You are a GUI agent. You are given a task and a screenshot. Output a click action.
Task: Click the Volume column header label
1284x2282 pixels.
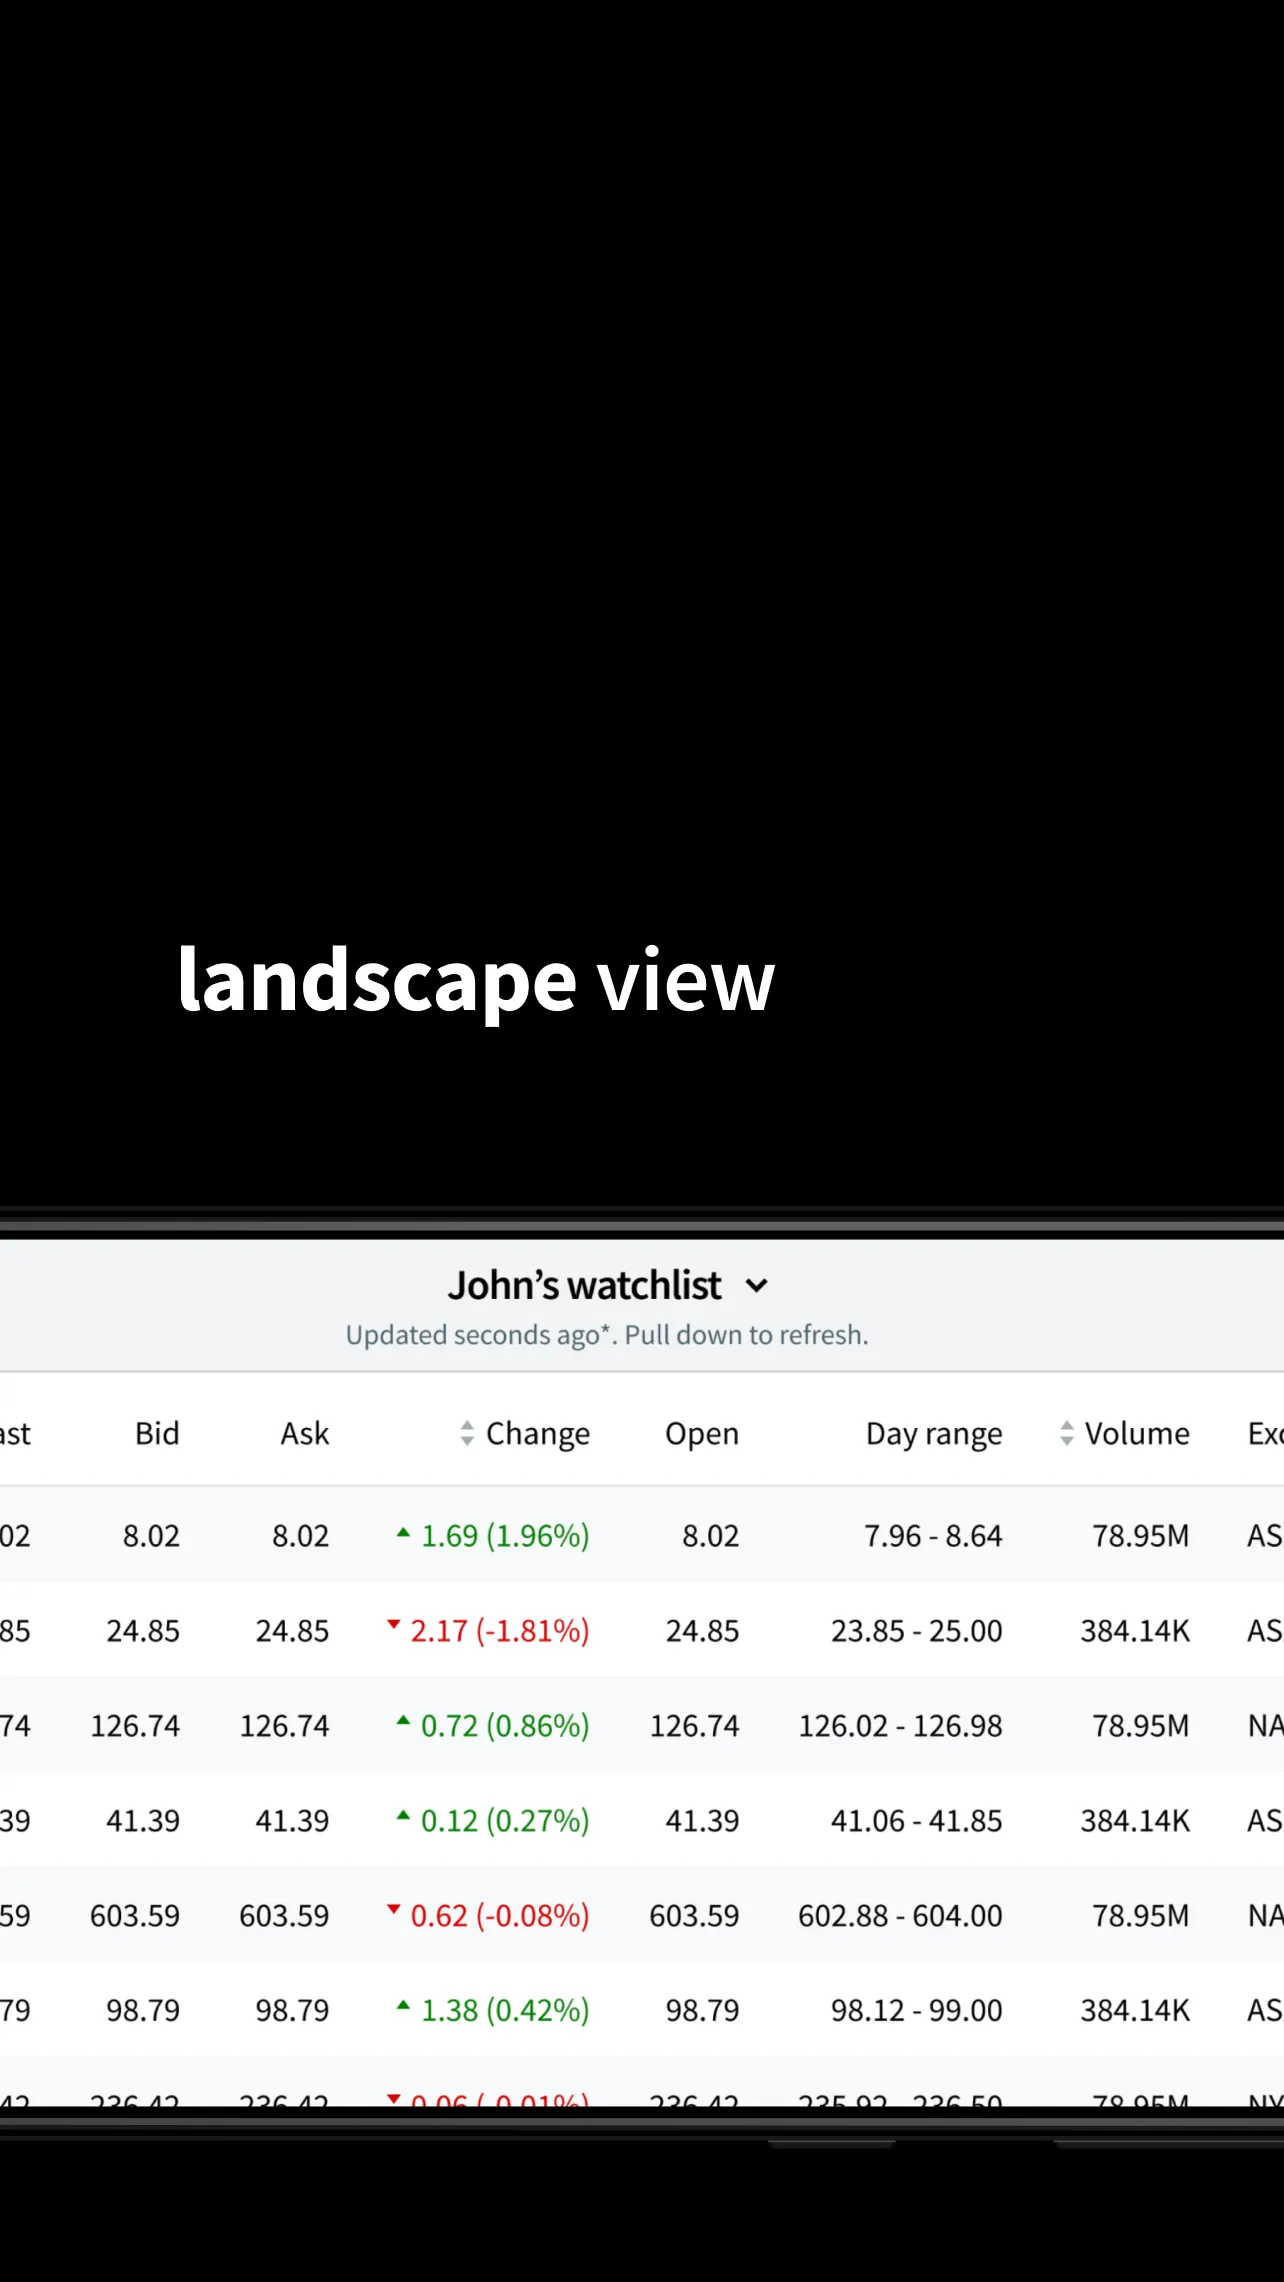click(x=1137, y=1433)
